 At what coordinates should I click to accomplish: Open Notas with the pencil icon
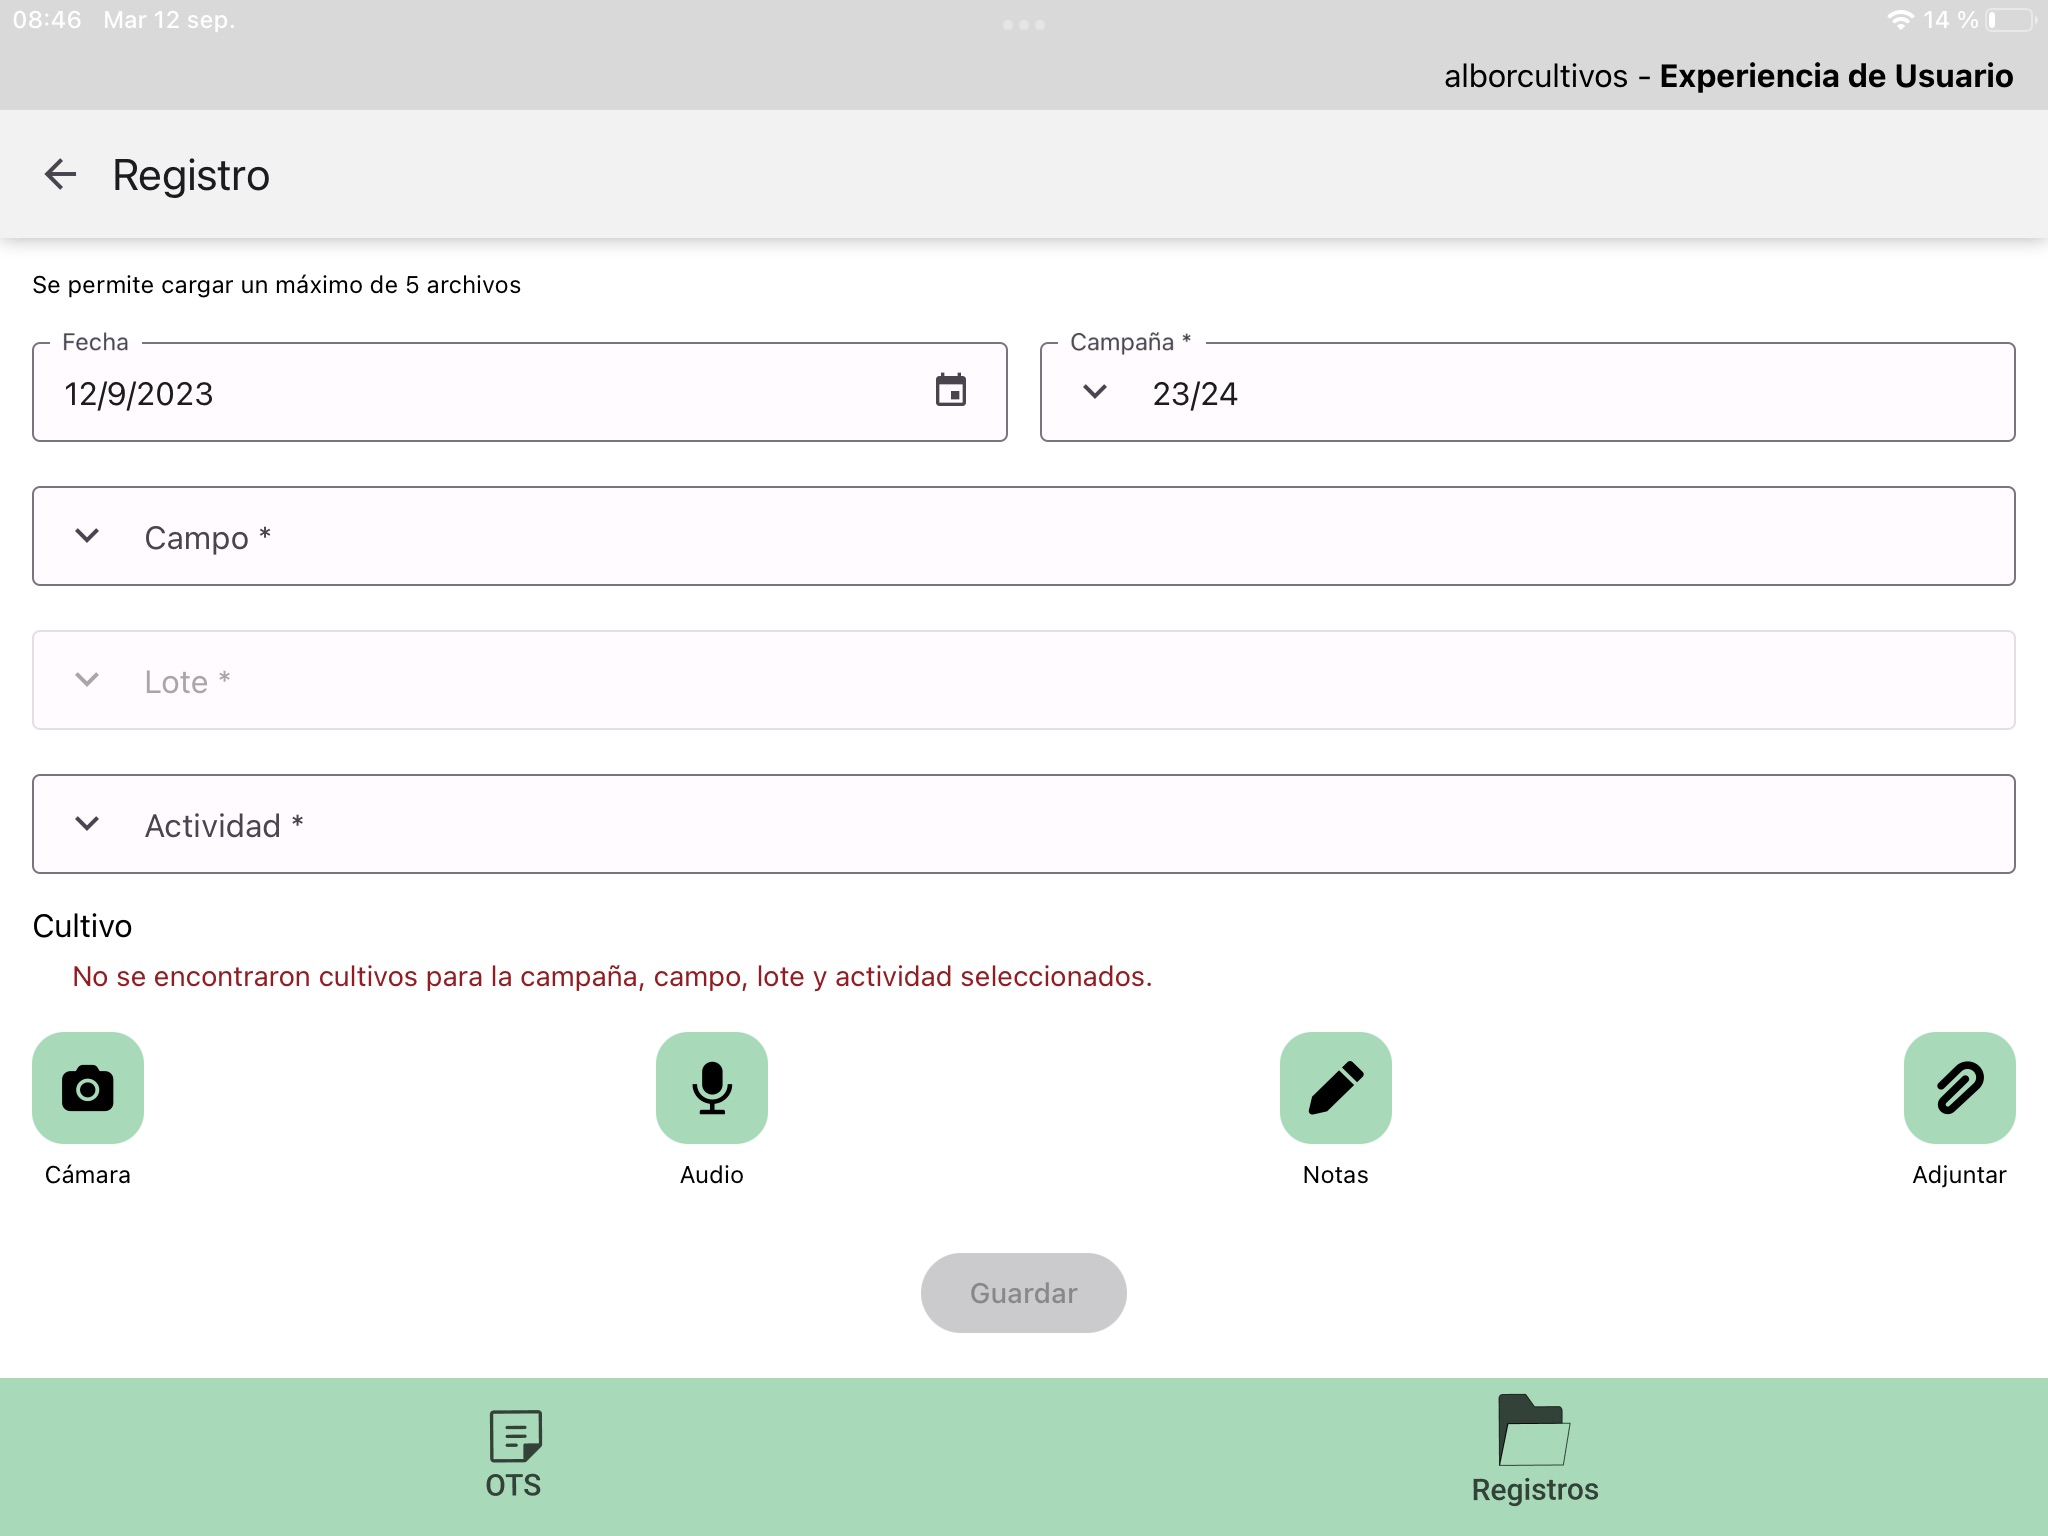coord(1336,1088)
